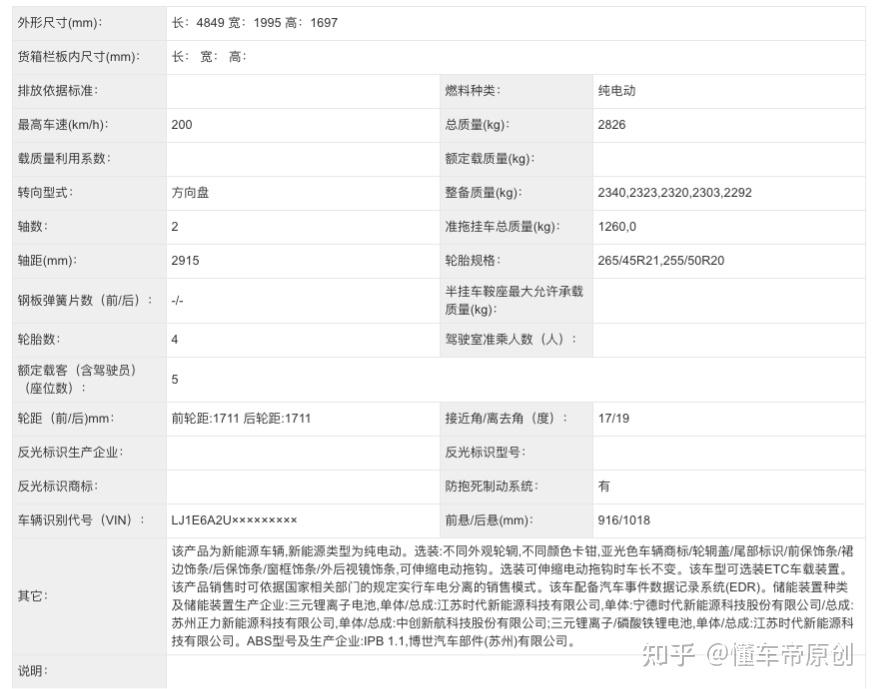Click the 货箱栏板内尺寸 row label
This screenshot has width=876, height=689.
click(77, 56)
